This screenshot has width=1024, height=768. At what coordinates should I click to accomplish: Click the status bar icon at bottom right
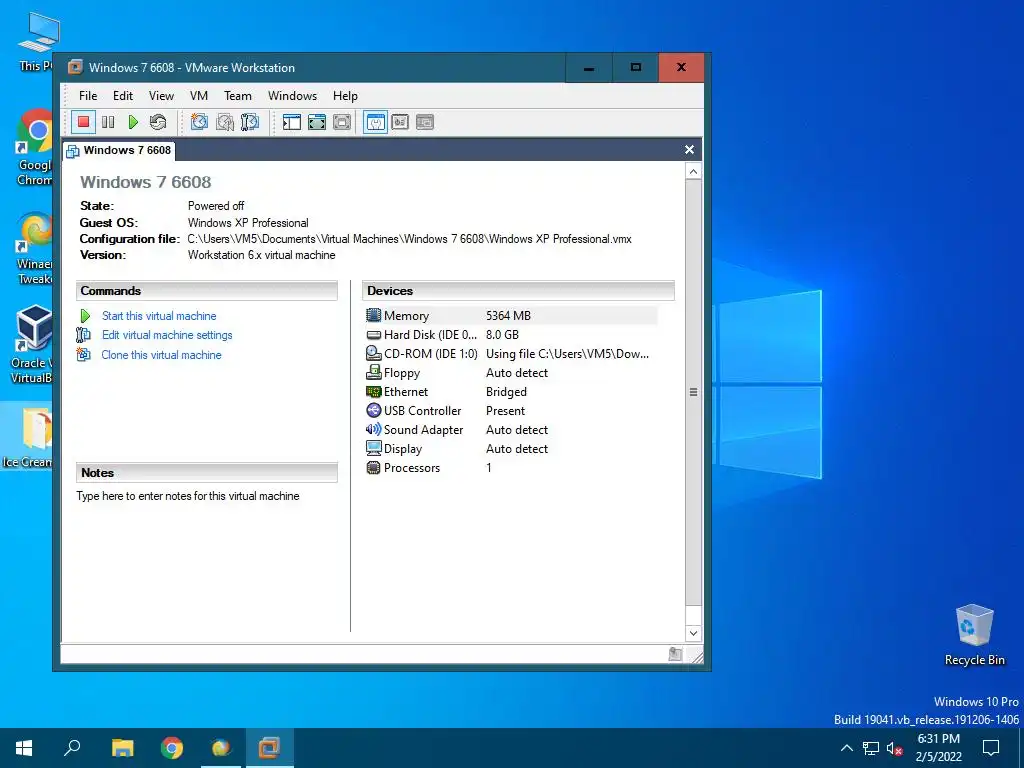coord(675,654)
